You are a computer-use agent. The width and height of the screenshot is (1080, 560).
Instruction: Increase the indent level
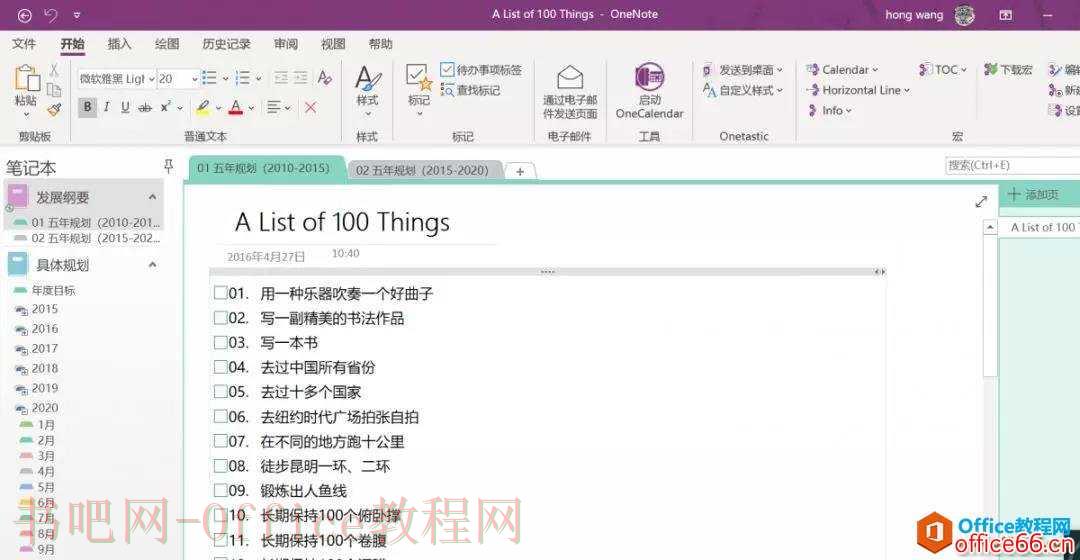(300, 78)
